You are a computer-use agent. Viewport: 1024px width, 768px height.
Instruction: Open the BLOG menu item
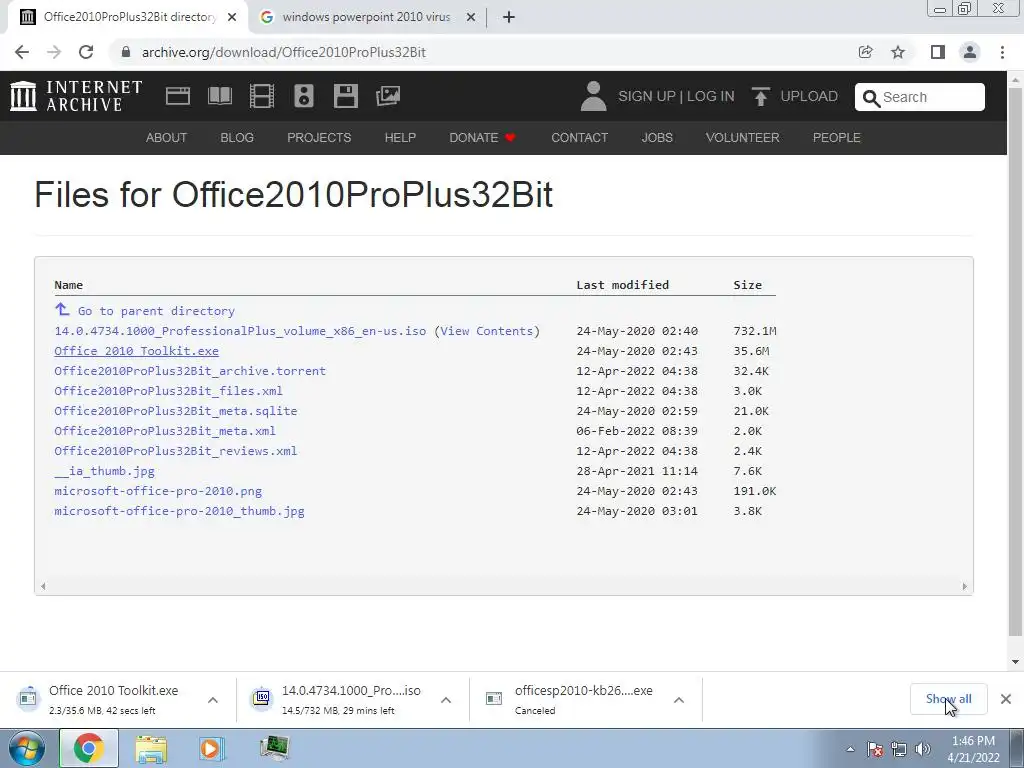coord(237,138)
